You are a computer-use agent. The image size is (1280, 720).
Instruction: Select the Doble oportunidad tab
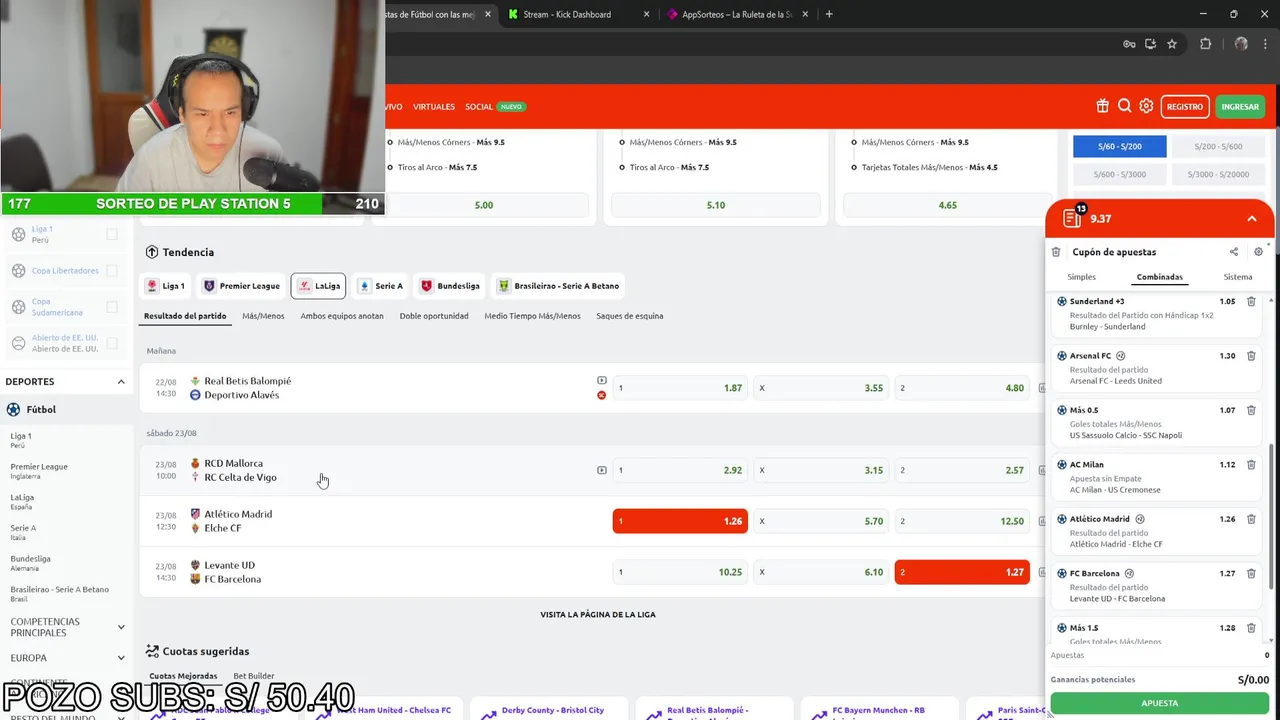coord(434,316)
